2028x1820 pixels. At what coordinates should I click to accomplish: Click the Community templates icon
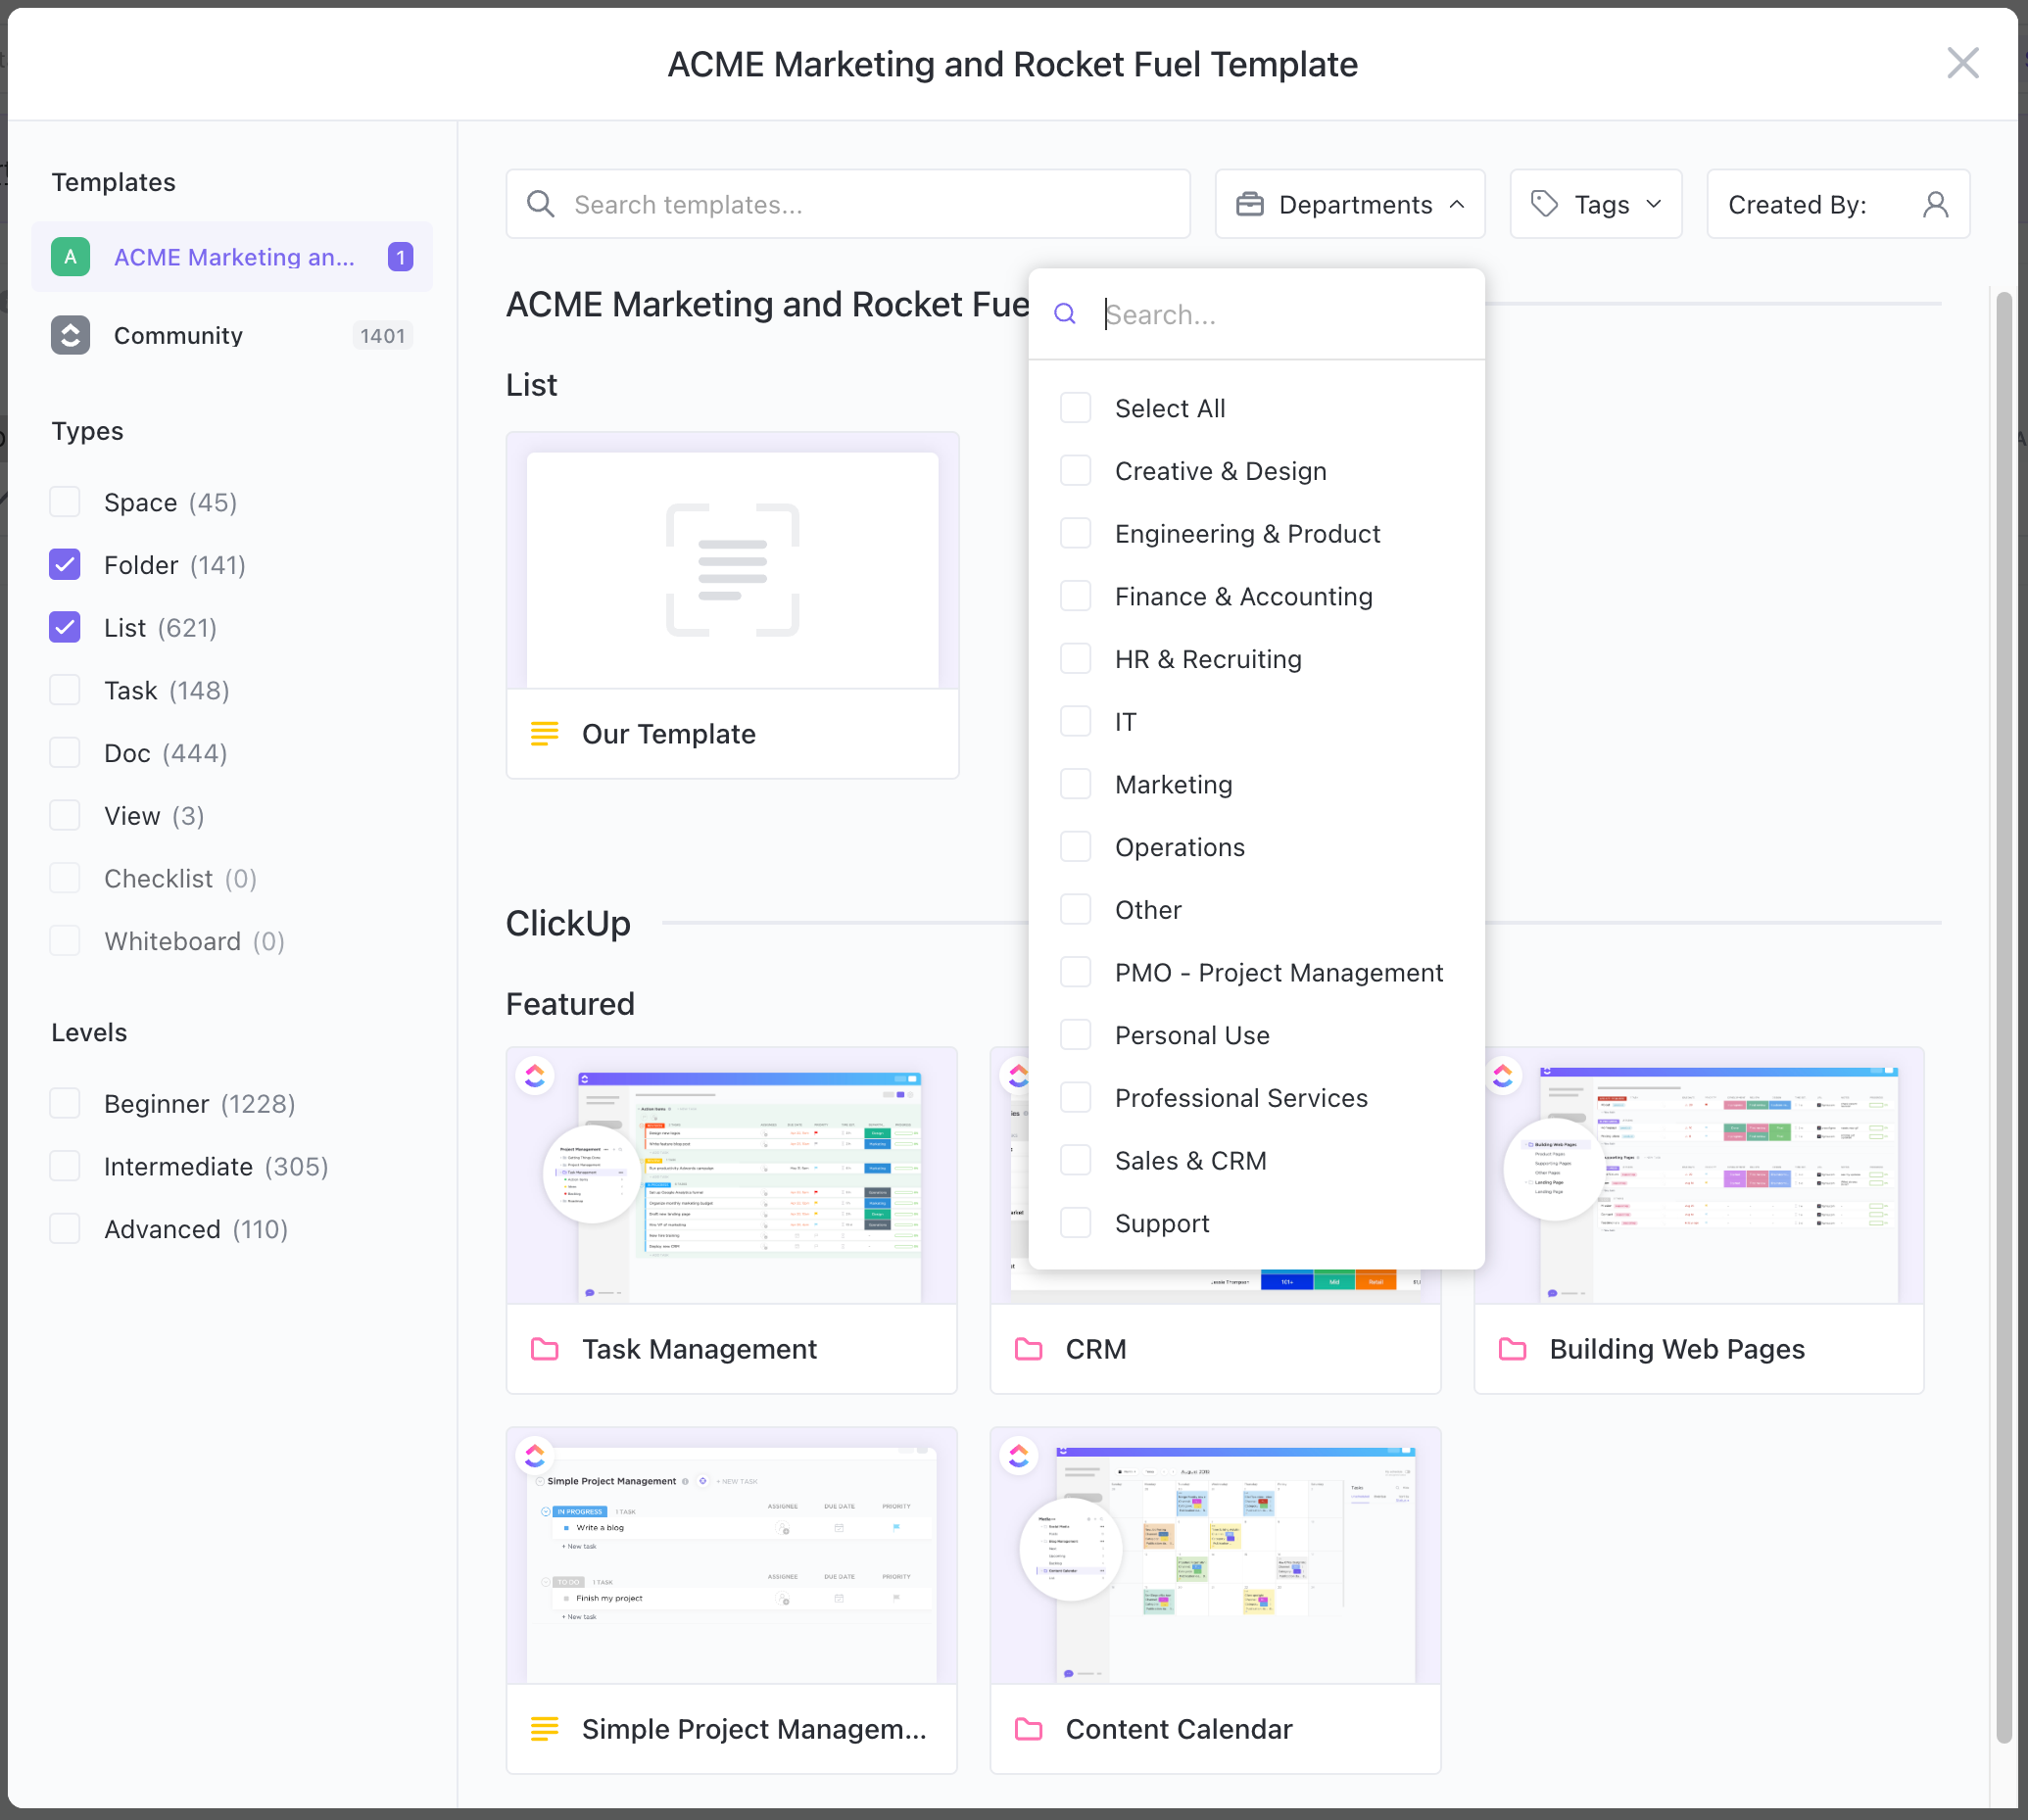coord(70,335)
